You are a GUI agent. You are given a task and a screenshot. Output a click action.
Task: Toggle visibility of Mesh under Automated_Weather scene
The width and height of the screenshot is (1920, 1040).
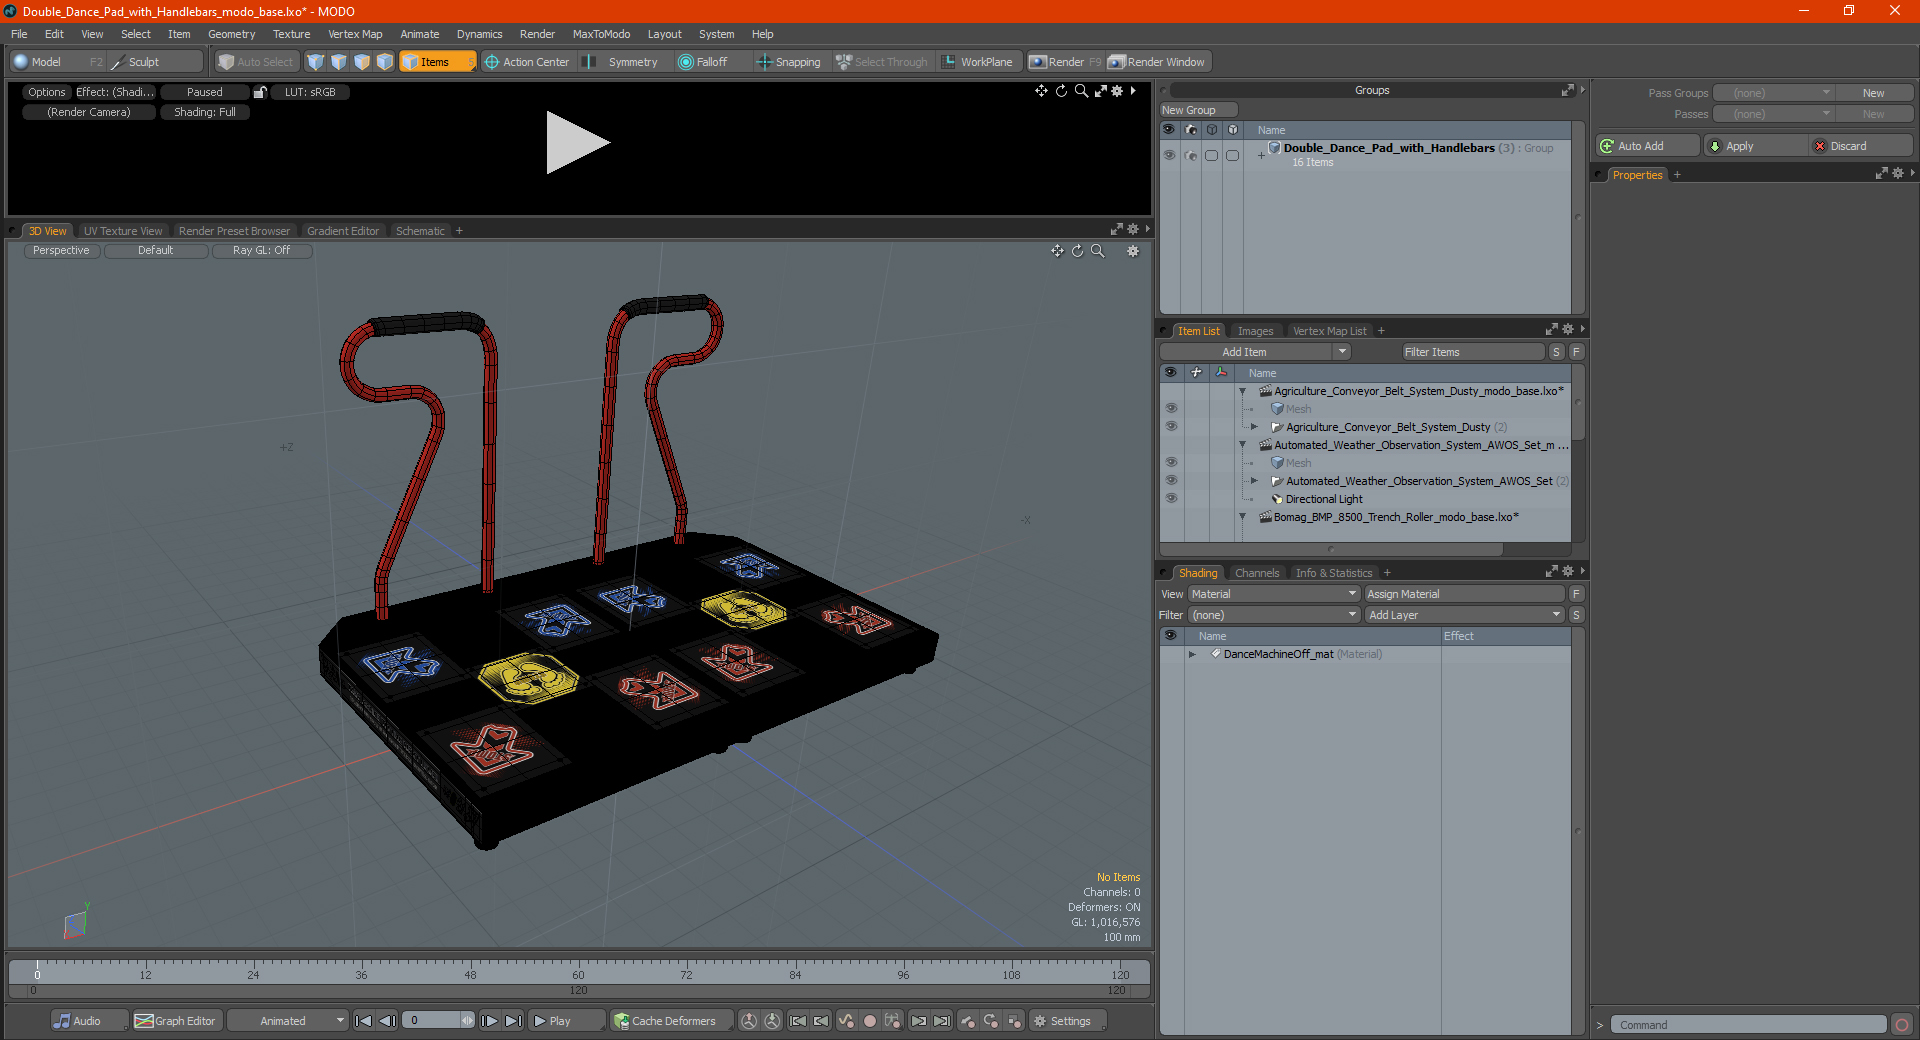point(1171,462)
